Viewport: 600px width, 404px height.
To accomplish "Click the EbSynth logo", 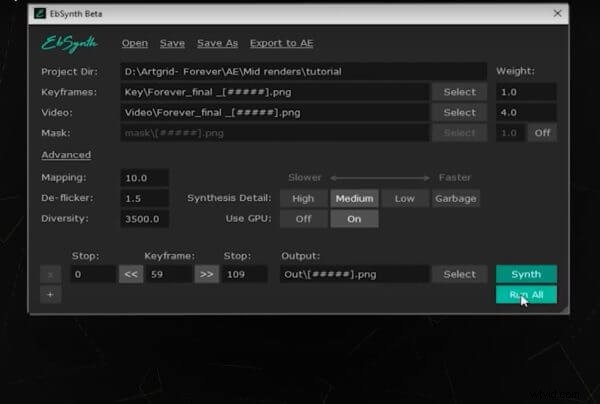I will pyautogui.click(x=71, y=44).
